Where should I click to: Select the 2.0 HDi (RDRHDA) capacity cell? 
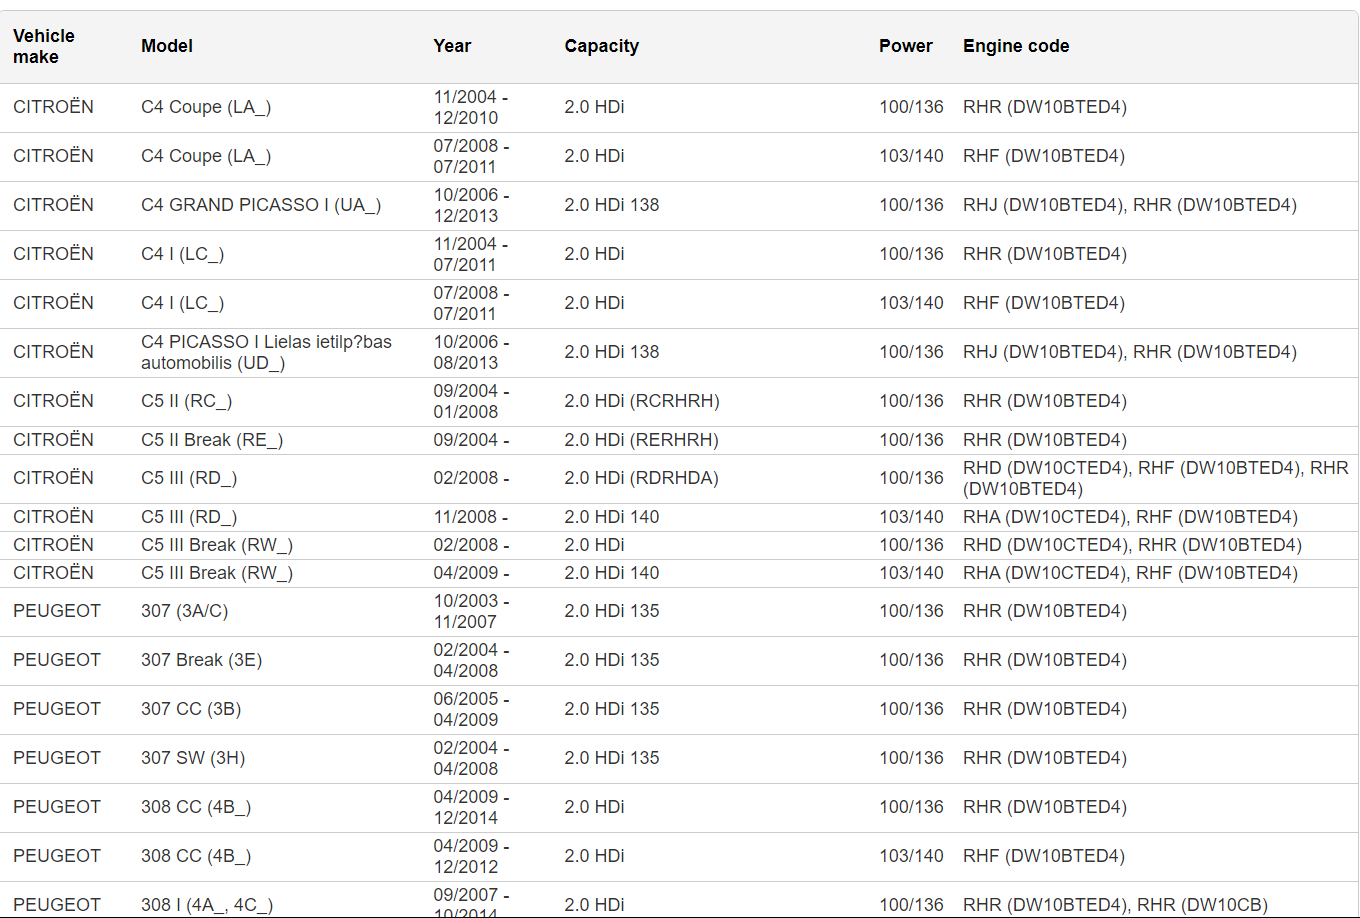[641, 478]
